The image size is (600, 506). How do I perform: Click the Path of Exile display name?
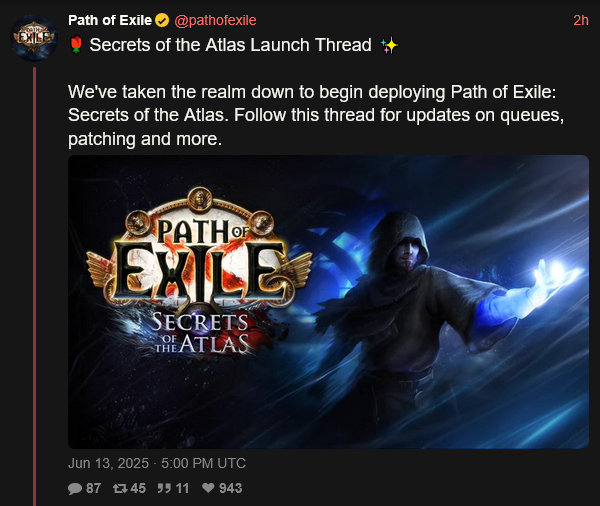tap(110, 20)
